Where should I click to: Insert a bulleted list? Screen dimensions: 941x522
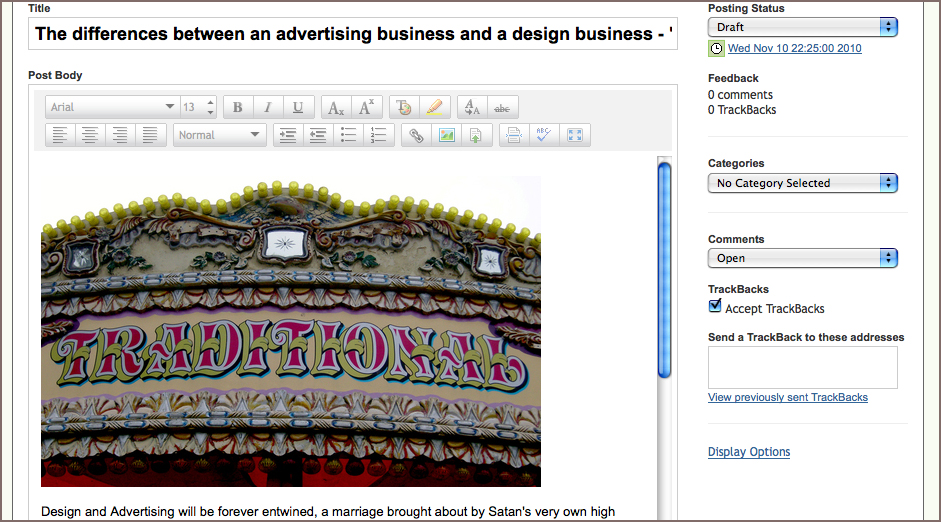(x=348, y=135)
